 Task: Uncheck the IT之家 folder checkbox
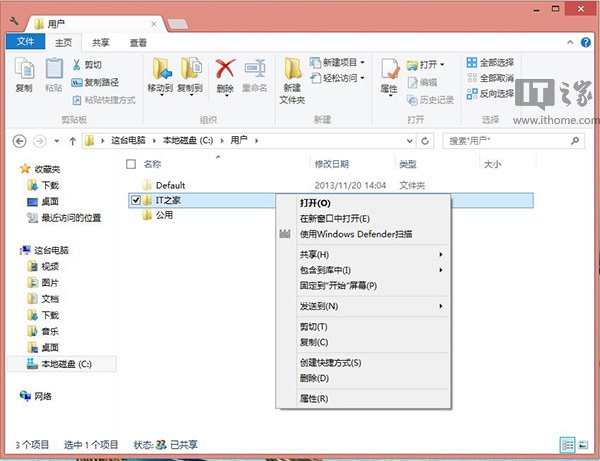(x=136, y=201)
